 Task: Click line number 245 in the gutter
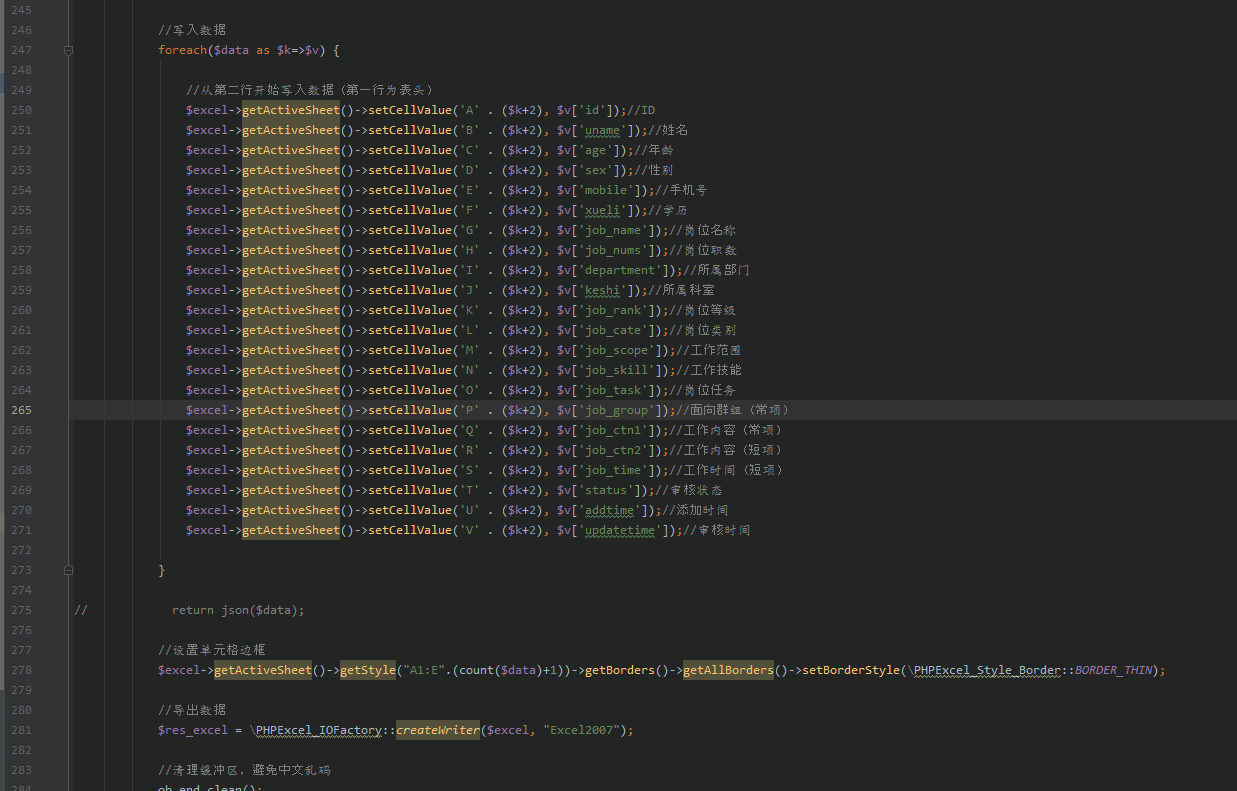click(x=21, y=9)
